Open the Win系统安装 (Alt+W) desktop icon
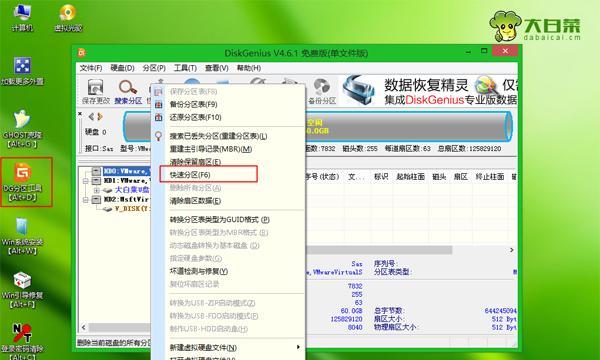This screenshot has height=360, width=600. click(x=22, y=236)
